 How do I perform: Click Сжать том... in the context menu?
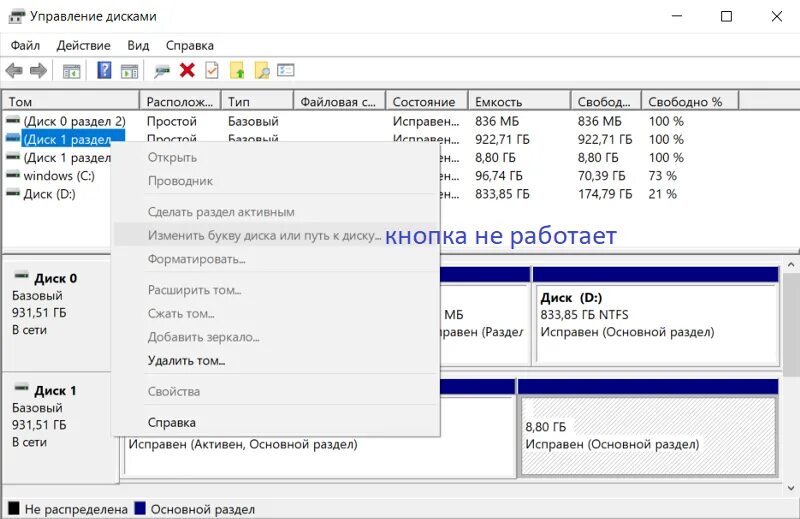(x=276, y=313)
